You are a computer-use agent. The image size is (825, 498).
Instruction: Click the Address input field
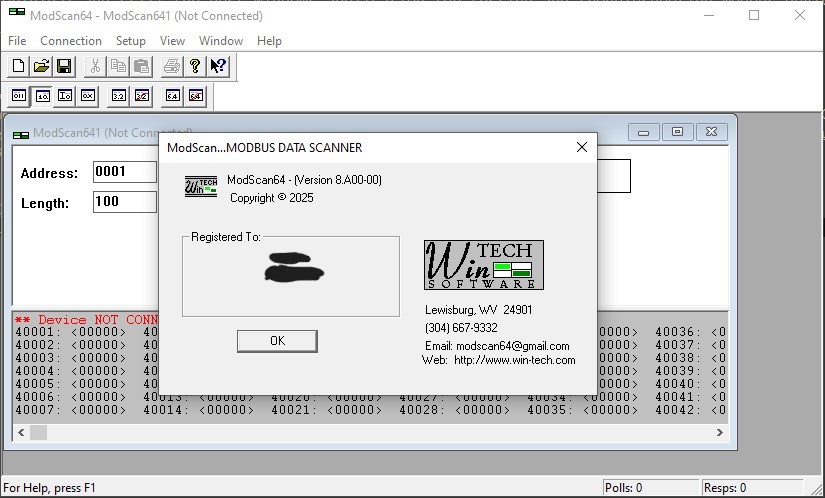125,172
